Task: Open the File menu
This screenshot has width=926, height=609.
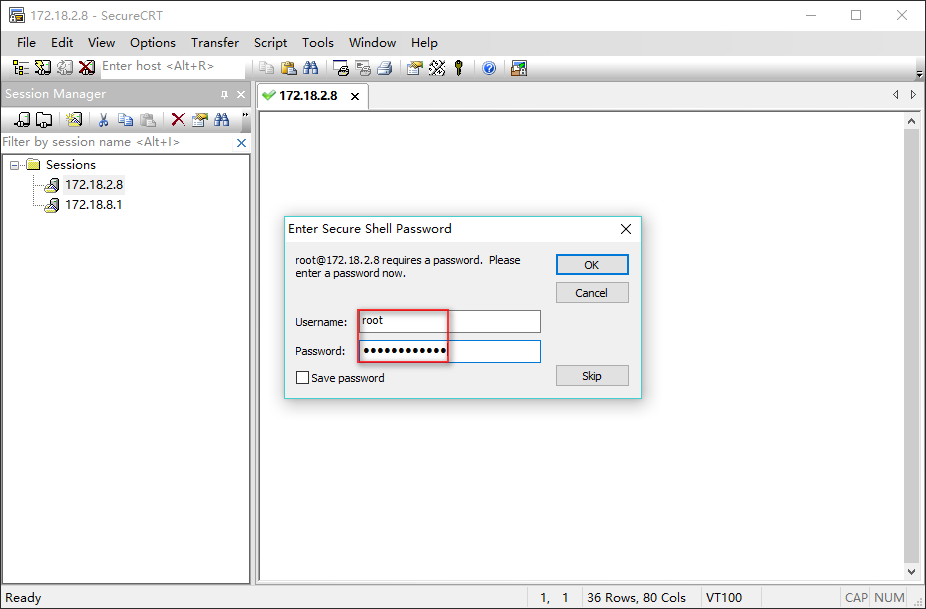Action: (26, 43)
